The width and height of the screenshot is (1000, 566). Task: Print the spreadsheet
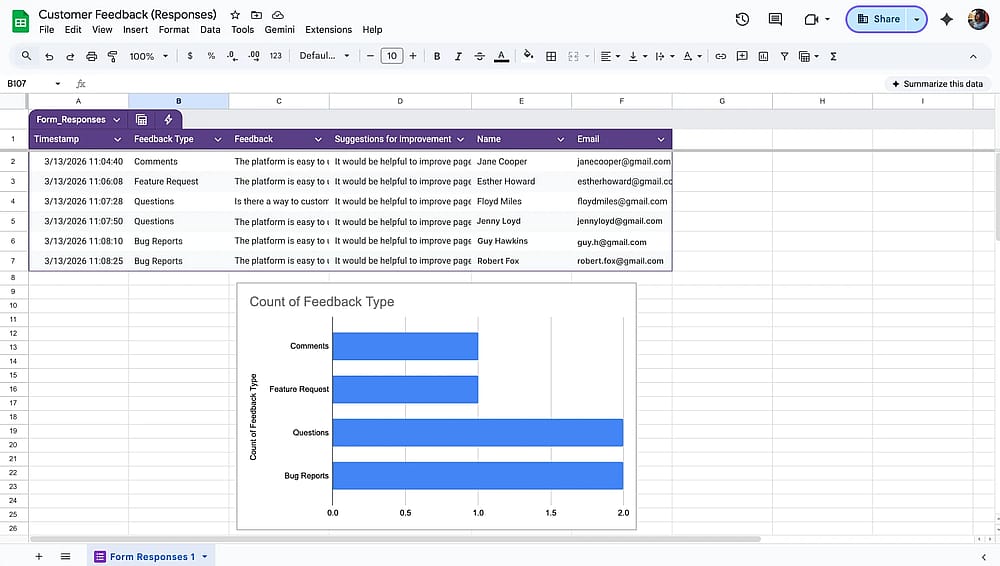click(x=91, y=56)
